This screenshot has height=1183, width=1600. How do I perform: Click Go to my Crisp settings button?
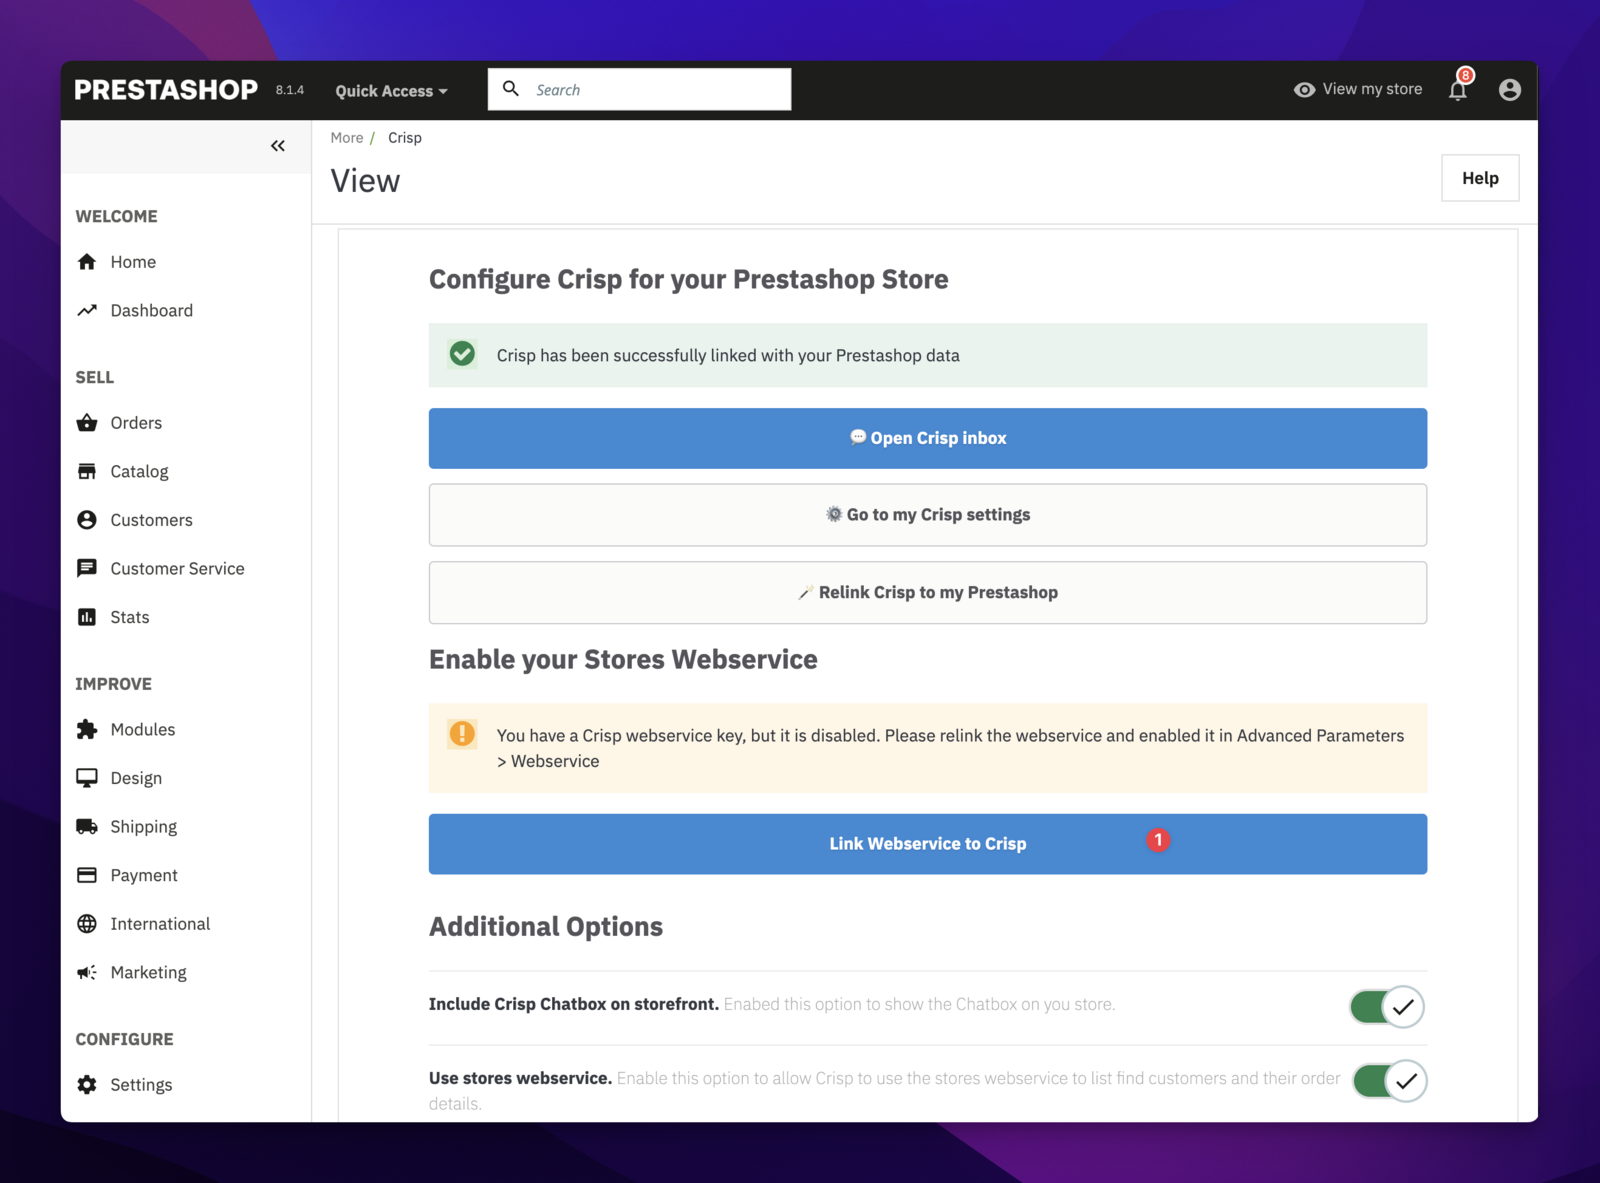click(x=928, y=515)
